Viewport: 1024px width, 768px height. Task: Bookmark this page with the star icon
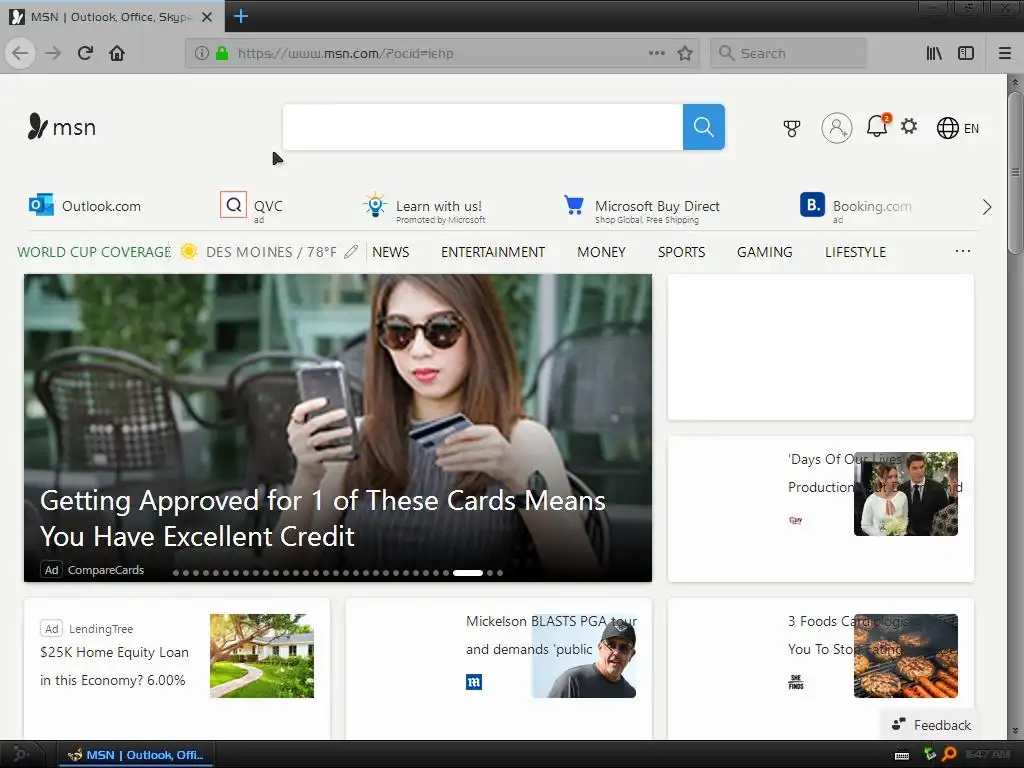coord(684,53)
